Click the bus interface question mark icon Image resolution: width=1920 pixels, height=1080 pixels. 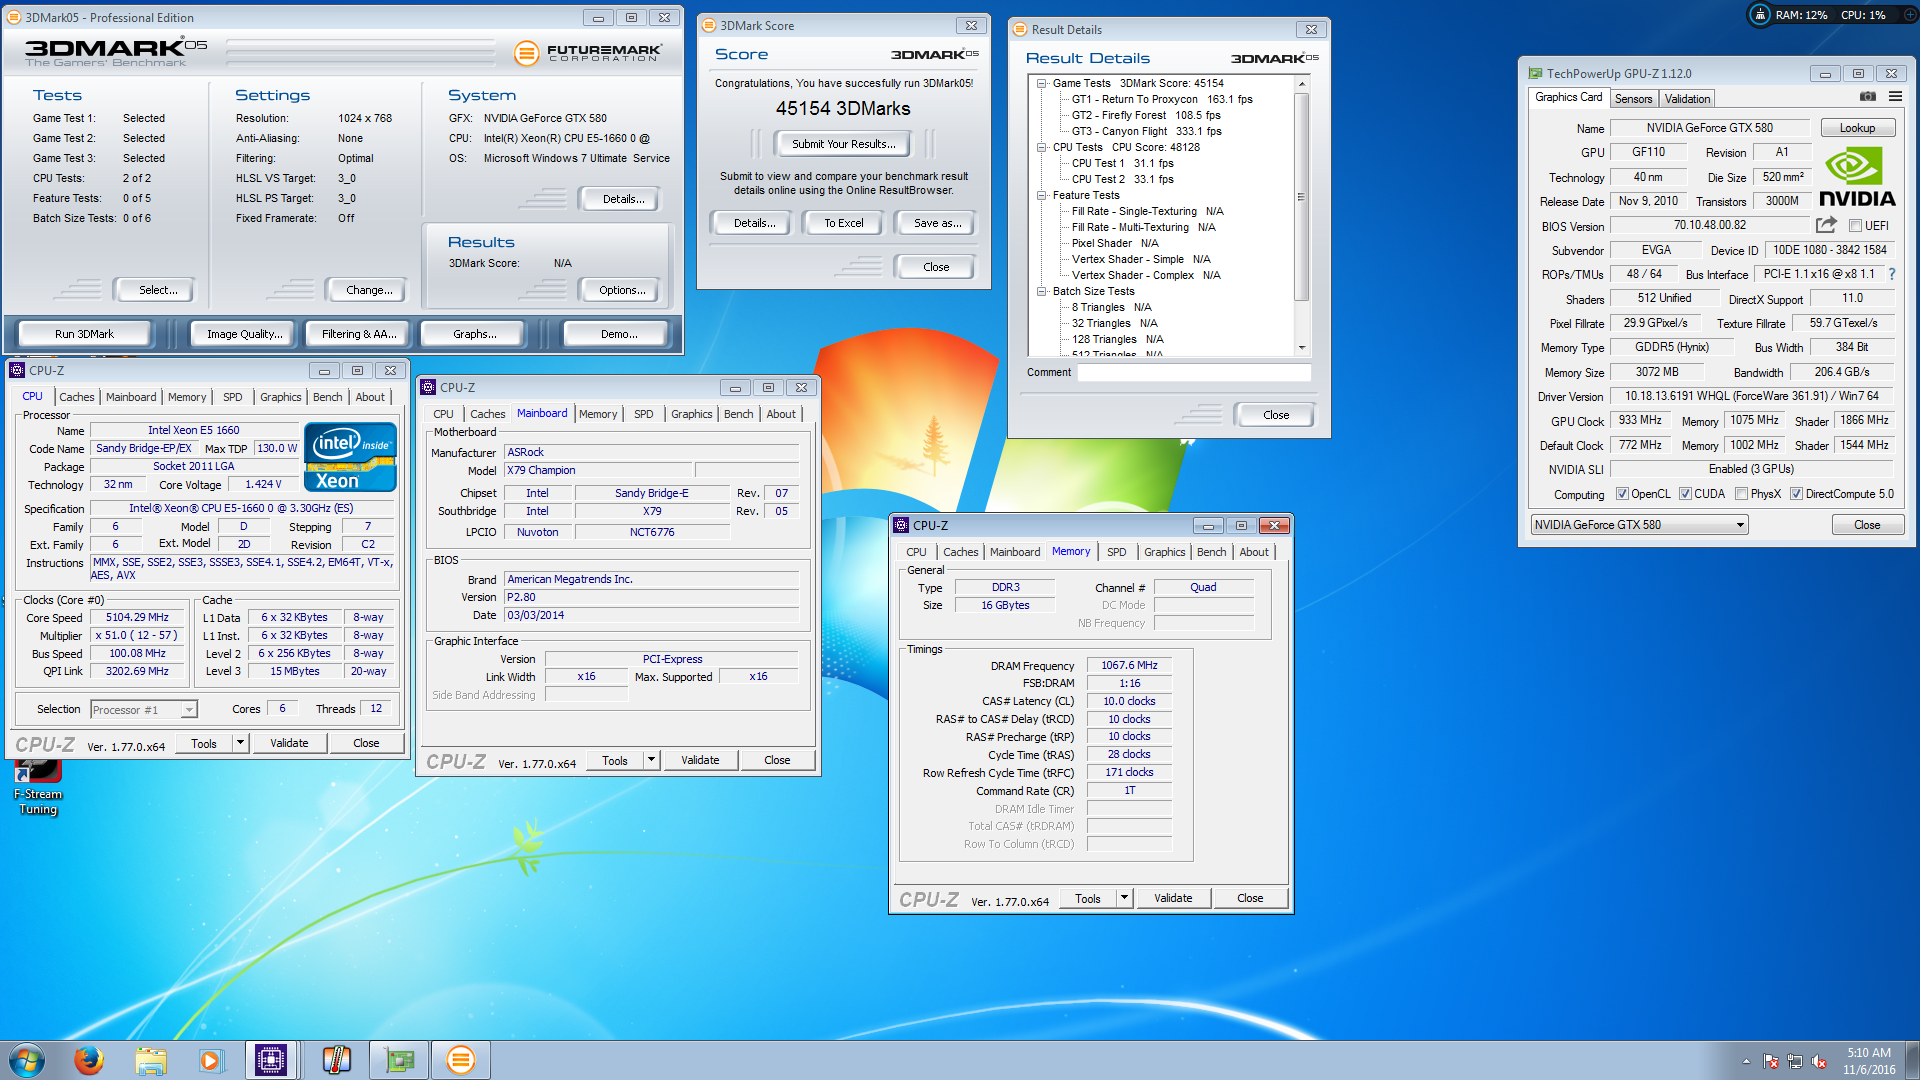pos(1891,274)
